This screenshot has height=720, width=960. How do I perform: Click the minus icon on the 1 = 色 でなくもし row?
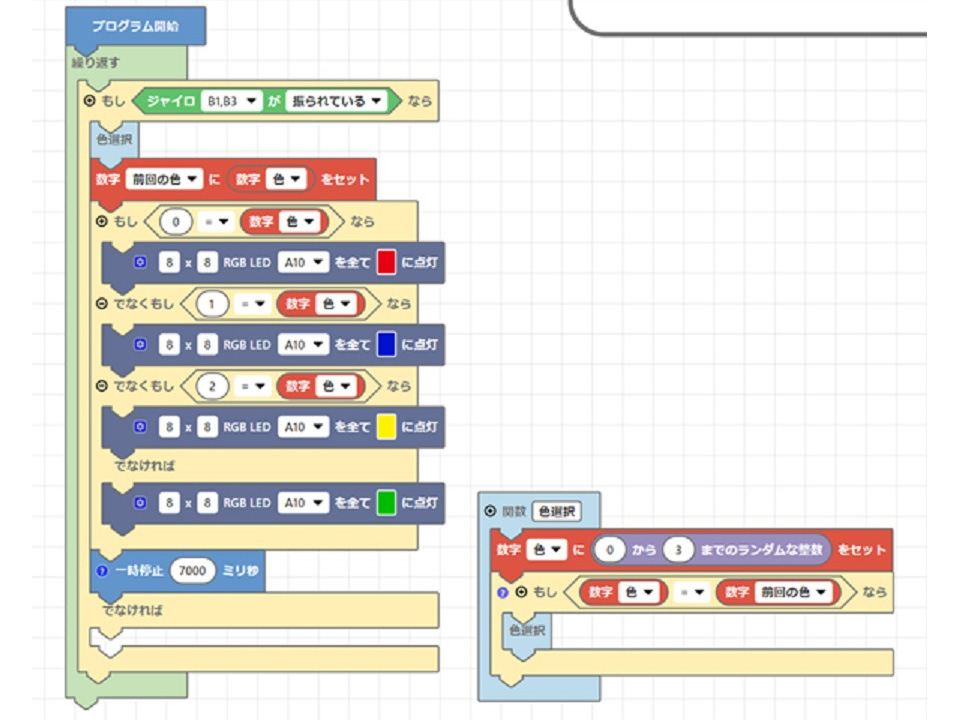102,303
